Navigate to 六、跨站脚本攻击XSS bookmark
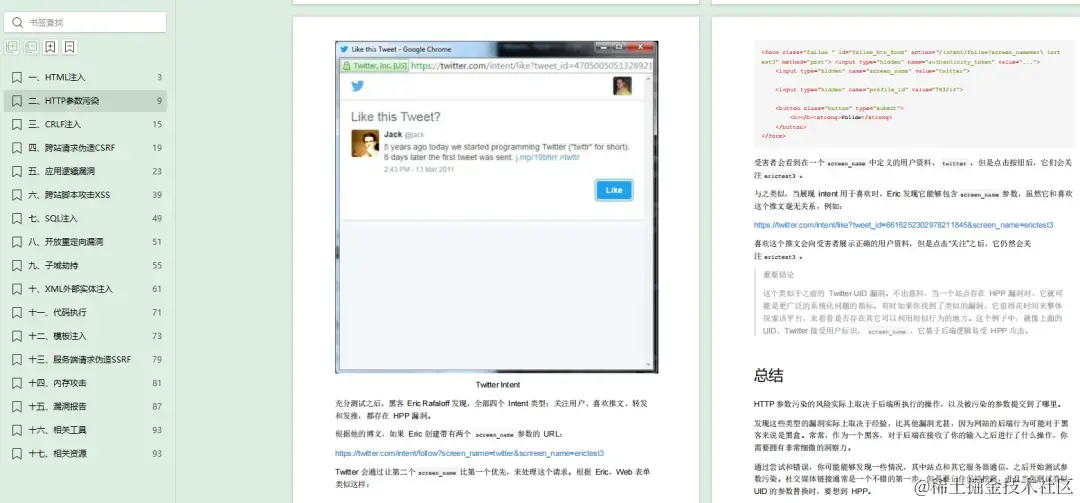The width and height of the screenshot is (1080, 503). click(85, 194)
